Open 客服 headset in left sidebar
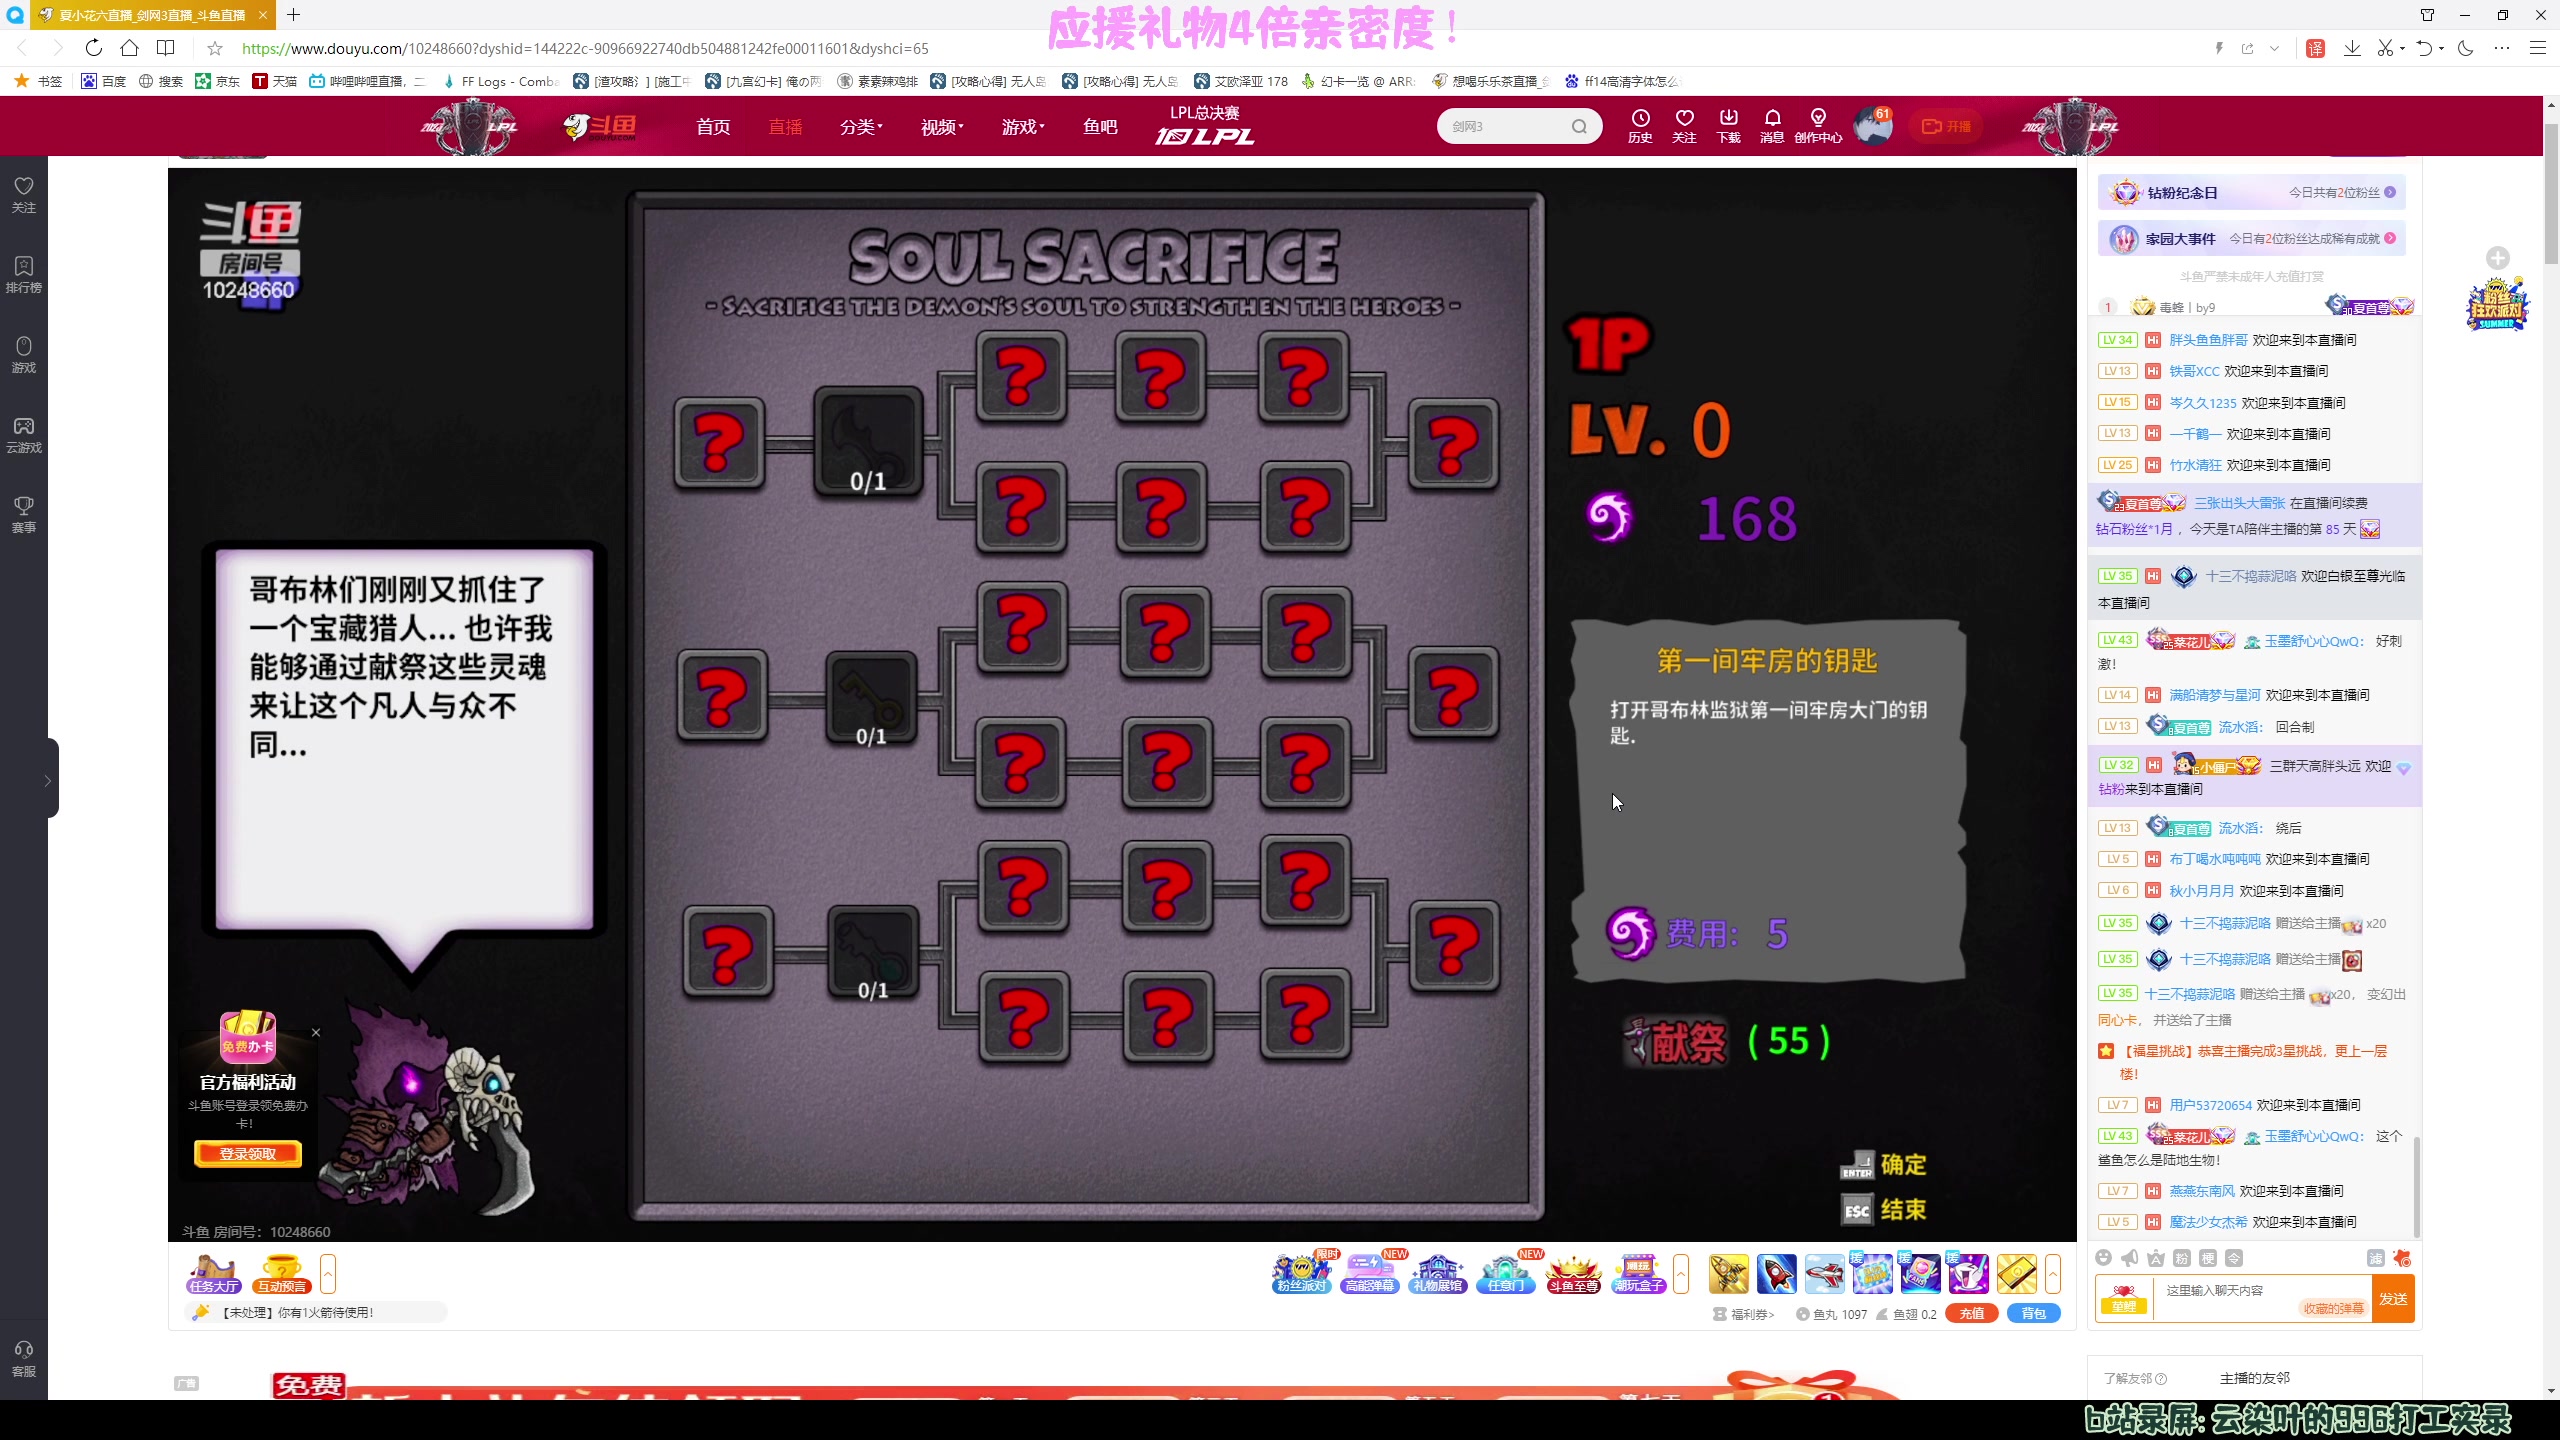This screenshot has width=2560, height=1440. [x=24, y=1359]
